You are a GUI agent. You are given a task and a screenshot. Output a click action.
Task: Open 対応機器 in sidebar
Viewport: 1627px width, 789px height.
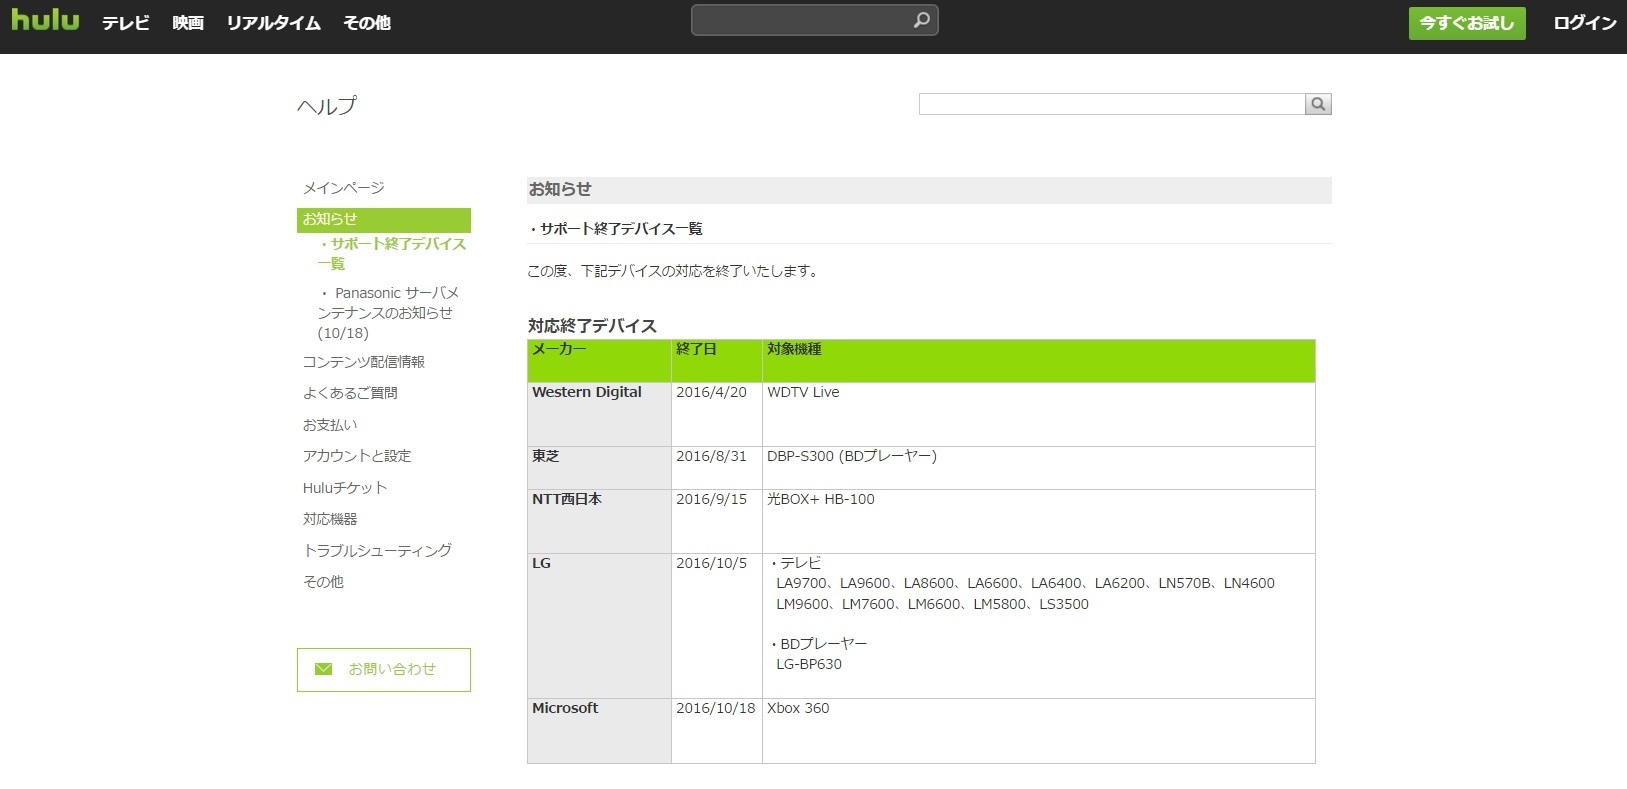(330, 519)
